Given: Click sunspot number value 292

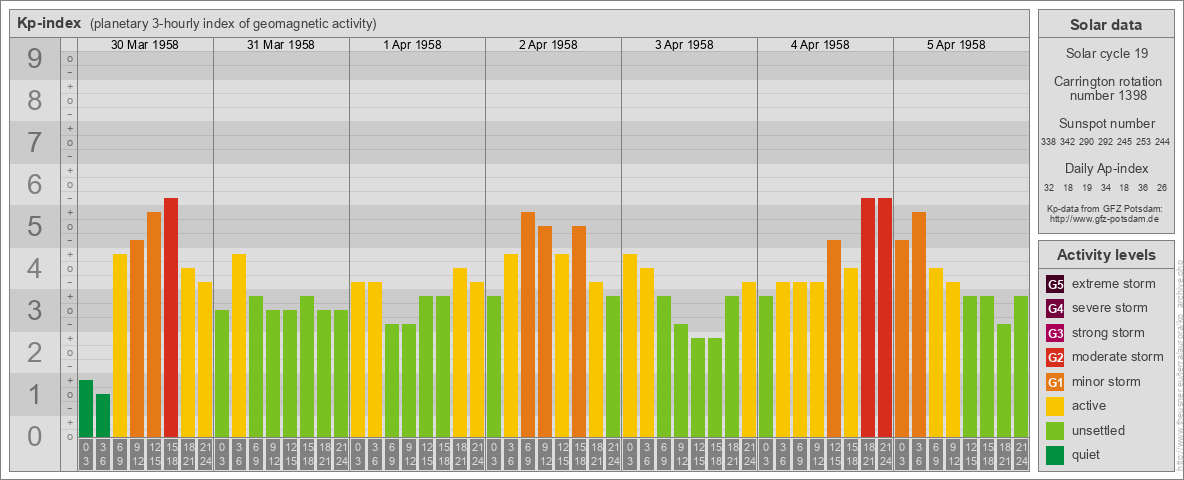Looking at the screenshot, I should click(x=1106, y=142).
